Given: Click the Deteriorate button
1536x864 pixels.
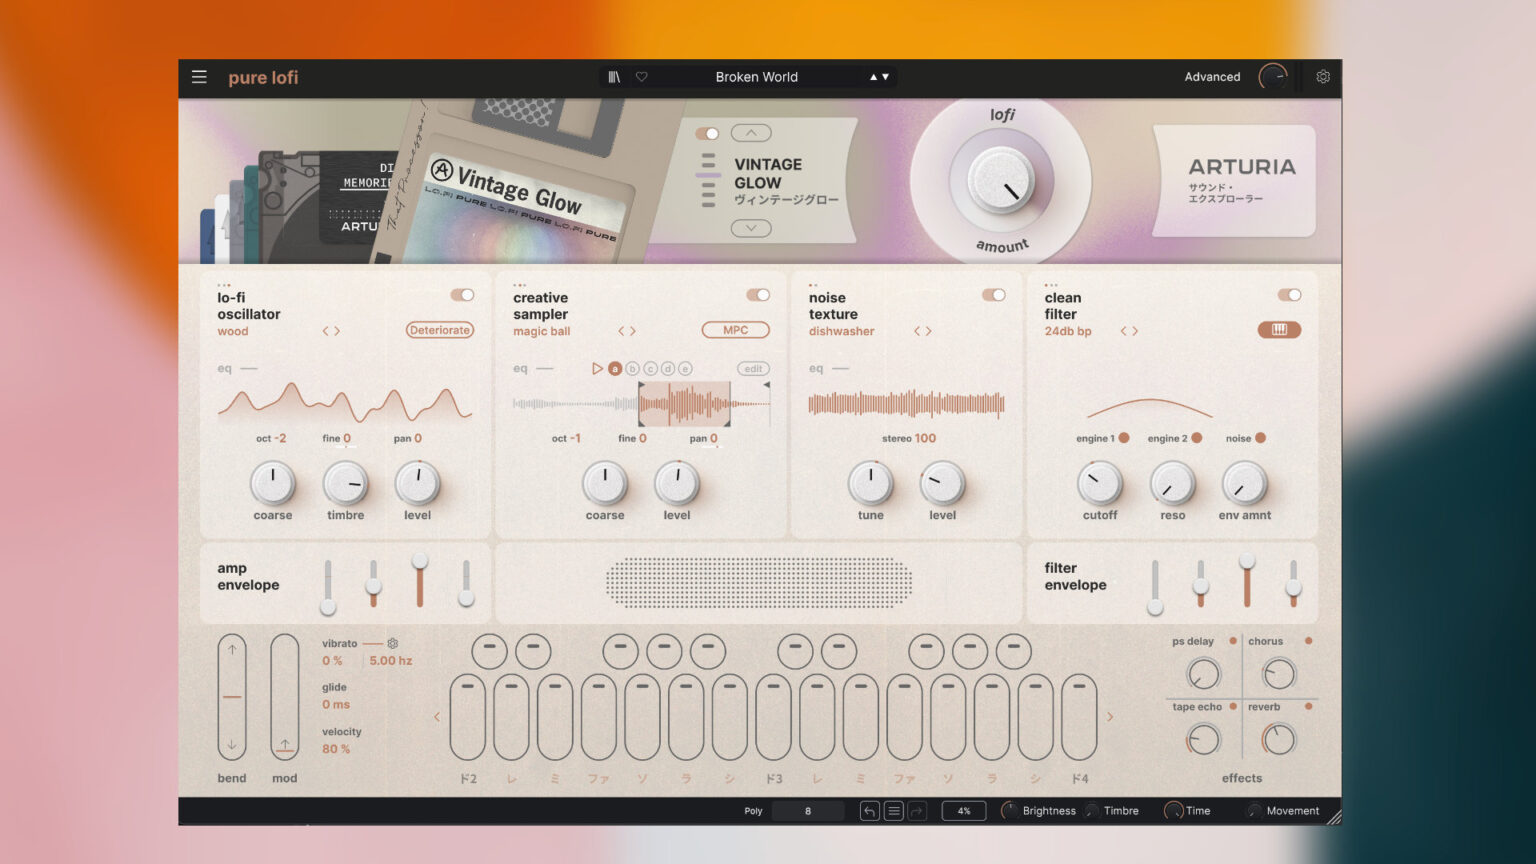Looking at the screenshot, I should 439,330.
